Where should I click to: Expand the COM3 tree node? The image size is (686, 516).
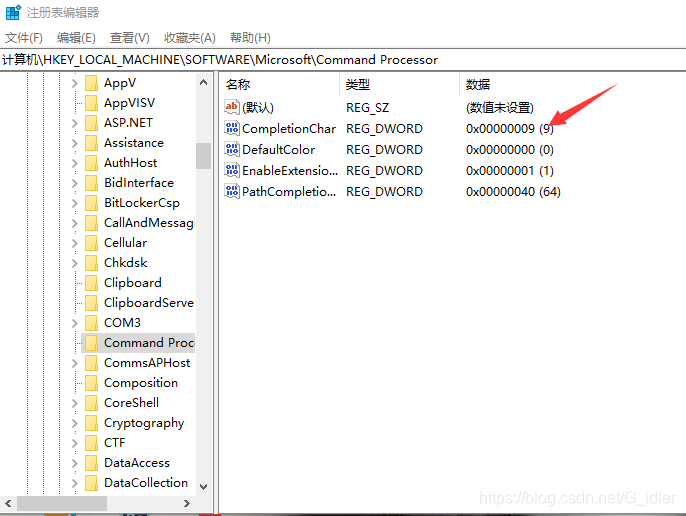pyautogui.click(x=74, y=323)
